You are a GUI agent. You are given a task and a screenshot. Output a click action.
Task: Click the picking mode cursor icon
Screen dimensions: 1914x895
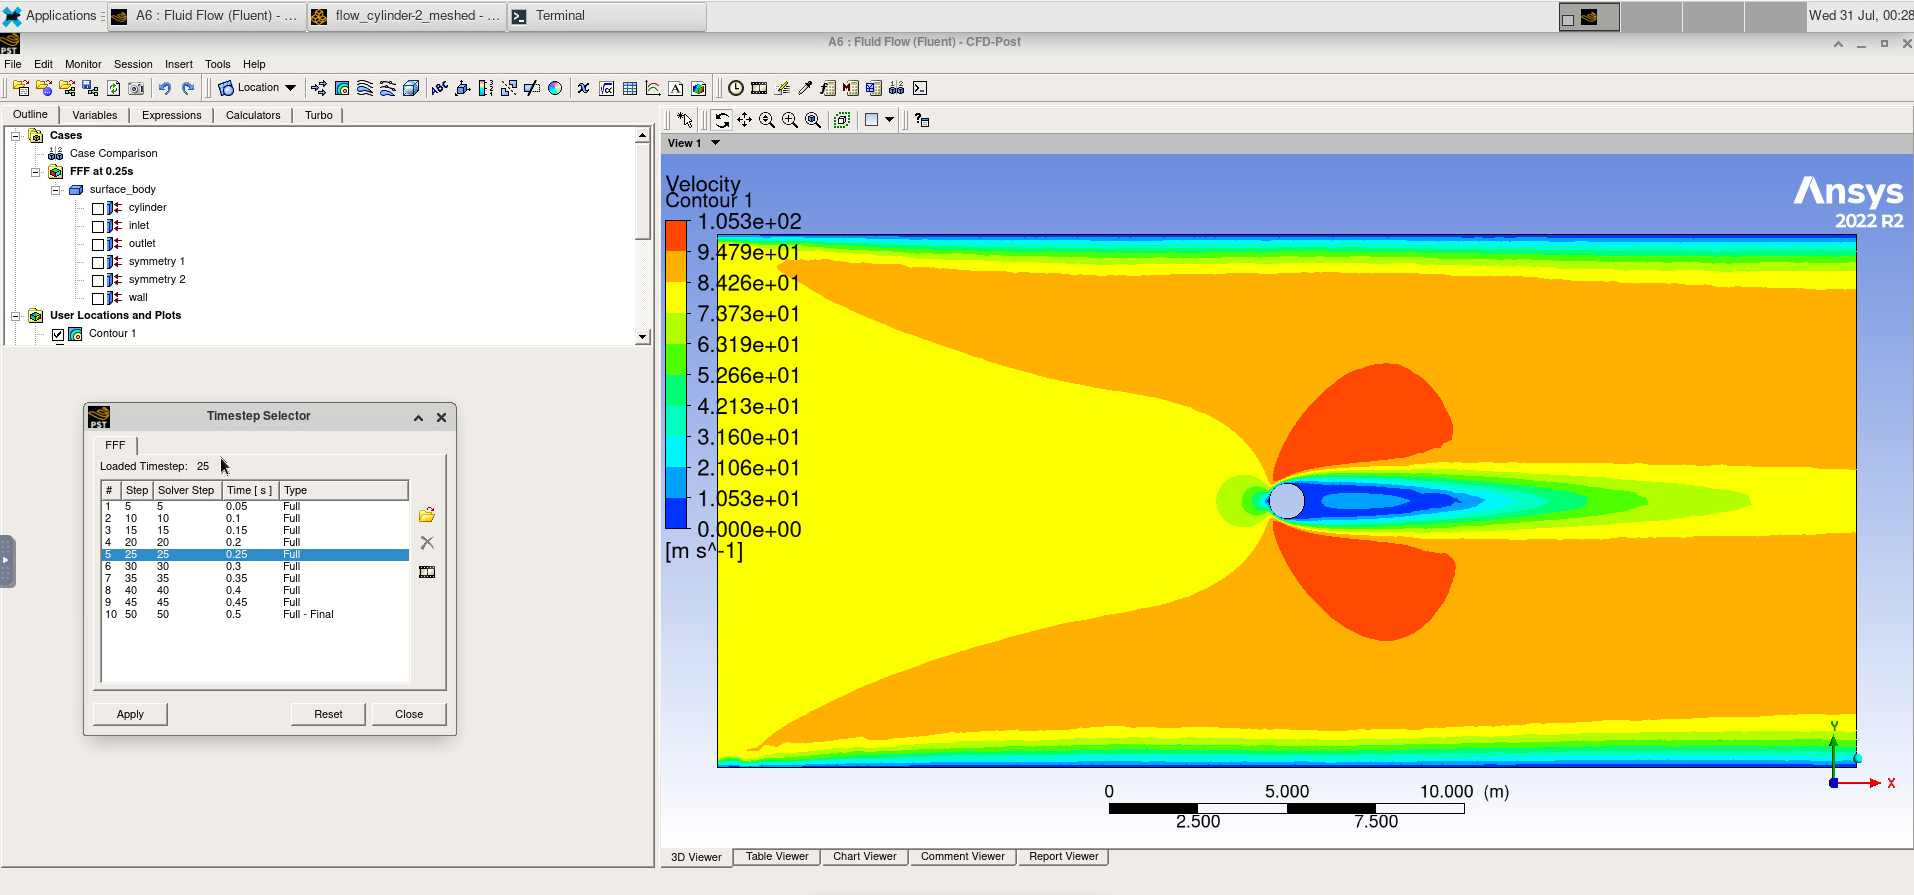685,120
